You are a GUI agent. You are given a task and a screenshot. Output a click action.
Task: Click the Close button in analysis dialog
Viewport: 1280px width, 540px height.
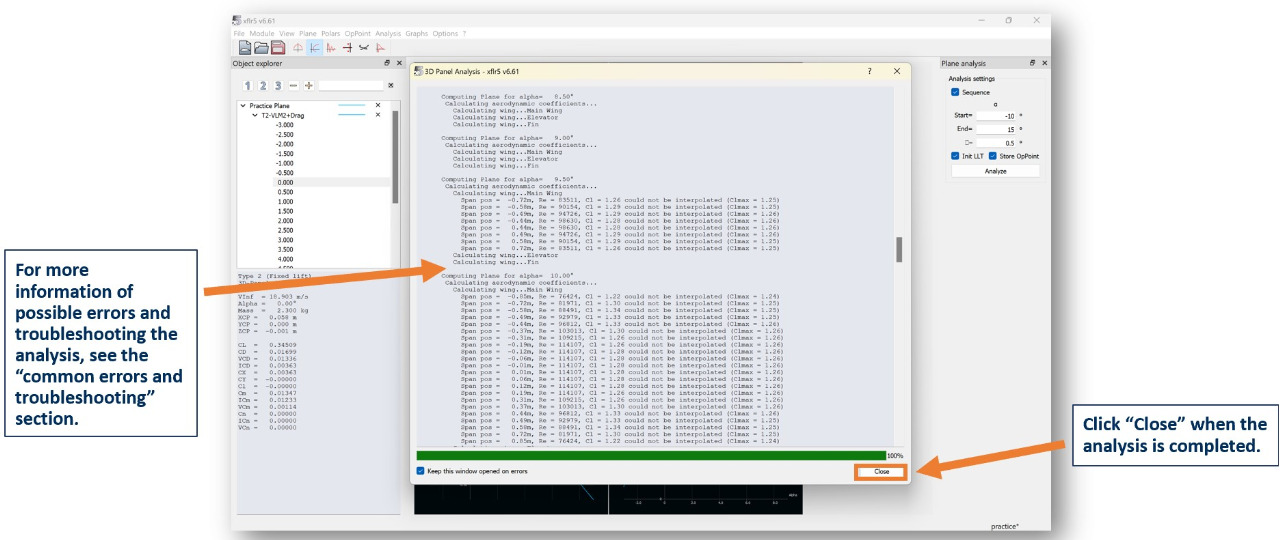click(x=881, y=471)
